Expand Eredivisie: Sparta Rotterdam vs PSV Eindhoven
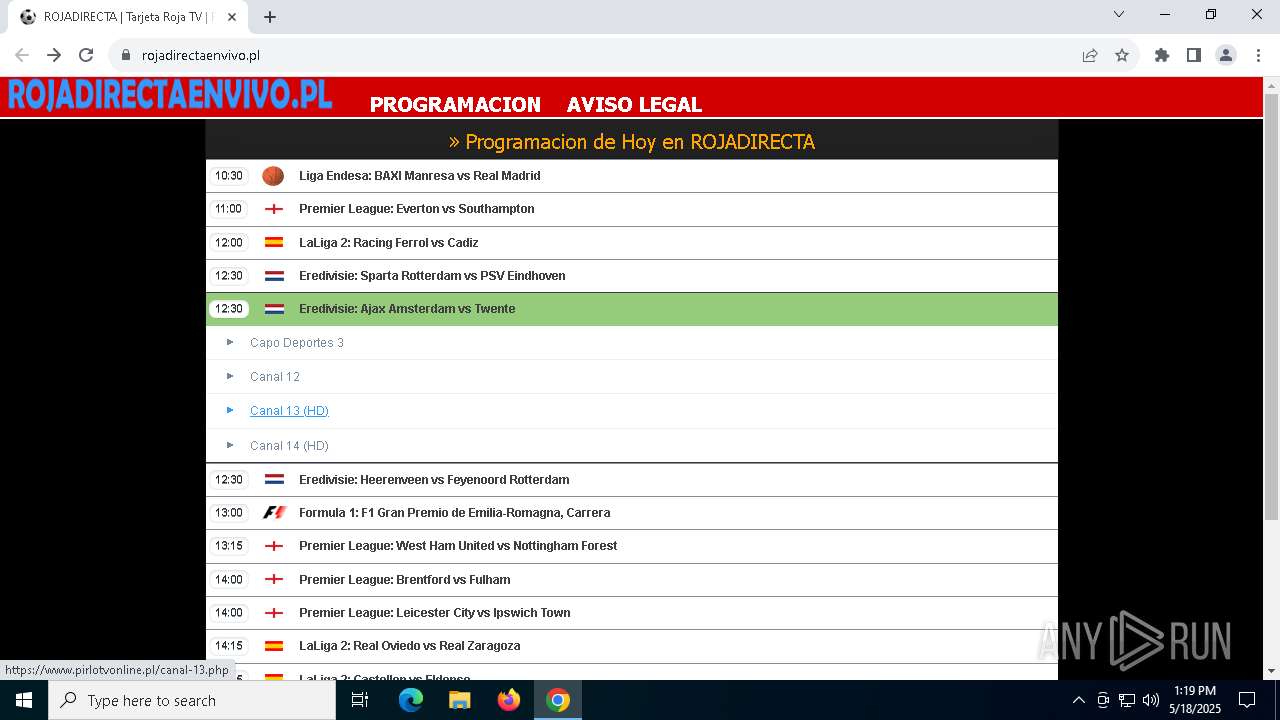Screen dimensions: 1280x720 (x=631, y=276)
